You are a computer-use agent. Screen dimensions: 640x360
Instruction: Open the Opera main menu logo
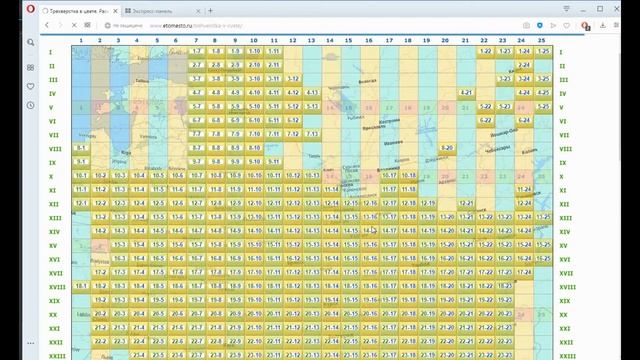coord(31,9)
